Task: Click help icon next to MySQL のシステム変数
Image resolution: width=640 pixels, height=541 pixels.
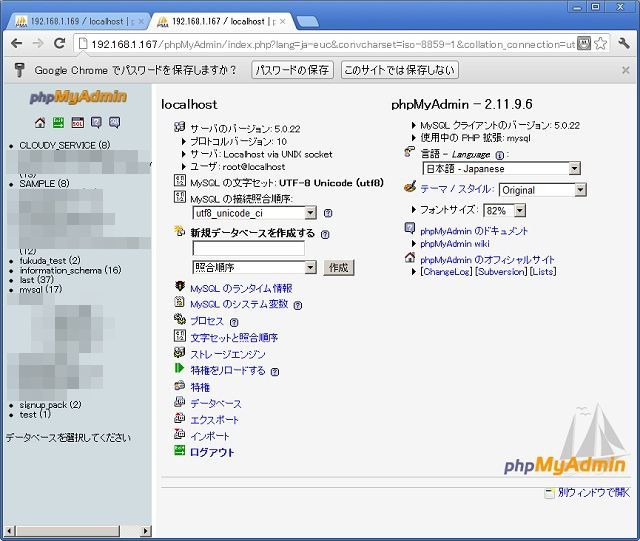Action: point(298,305)
